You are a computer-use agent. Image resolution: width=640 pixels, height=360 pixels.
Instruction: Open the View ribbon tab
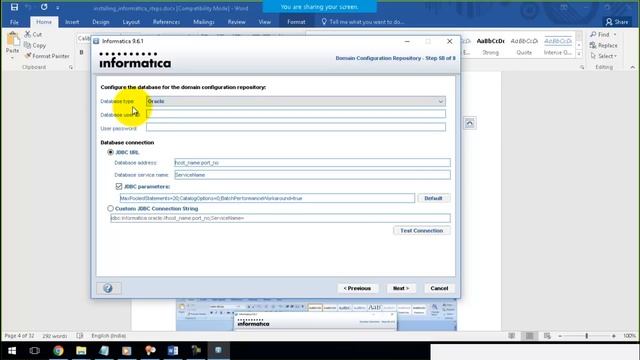point(264,22)
